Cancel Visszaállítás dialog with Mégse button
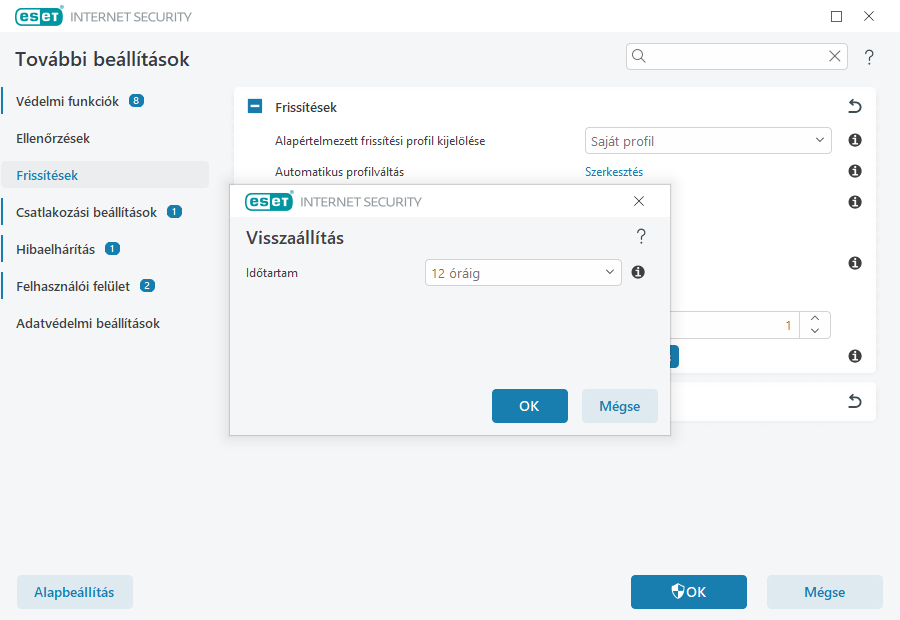 tap(619, 406)
